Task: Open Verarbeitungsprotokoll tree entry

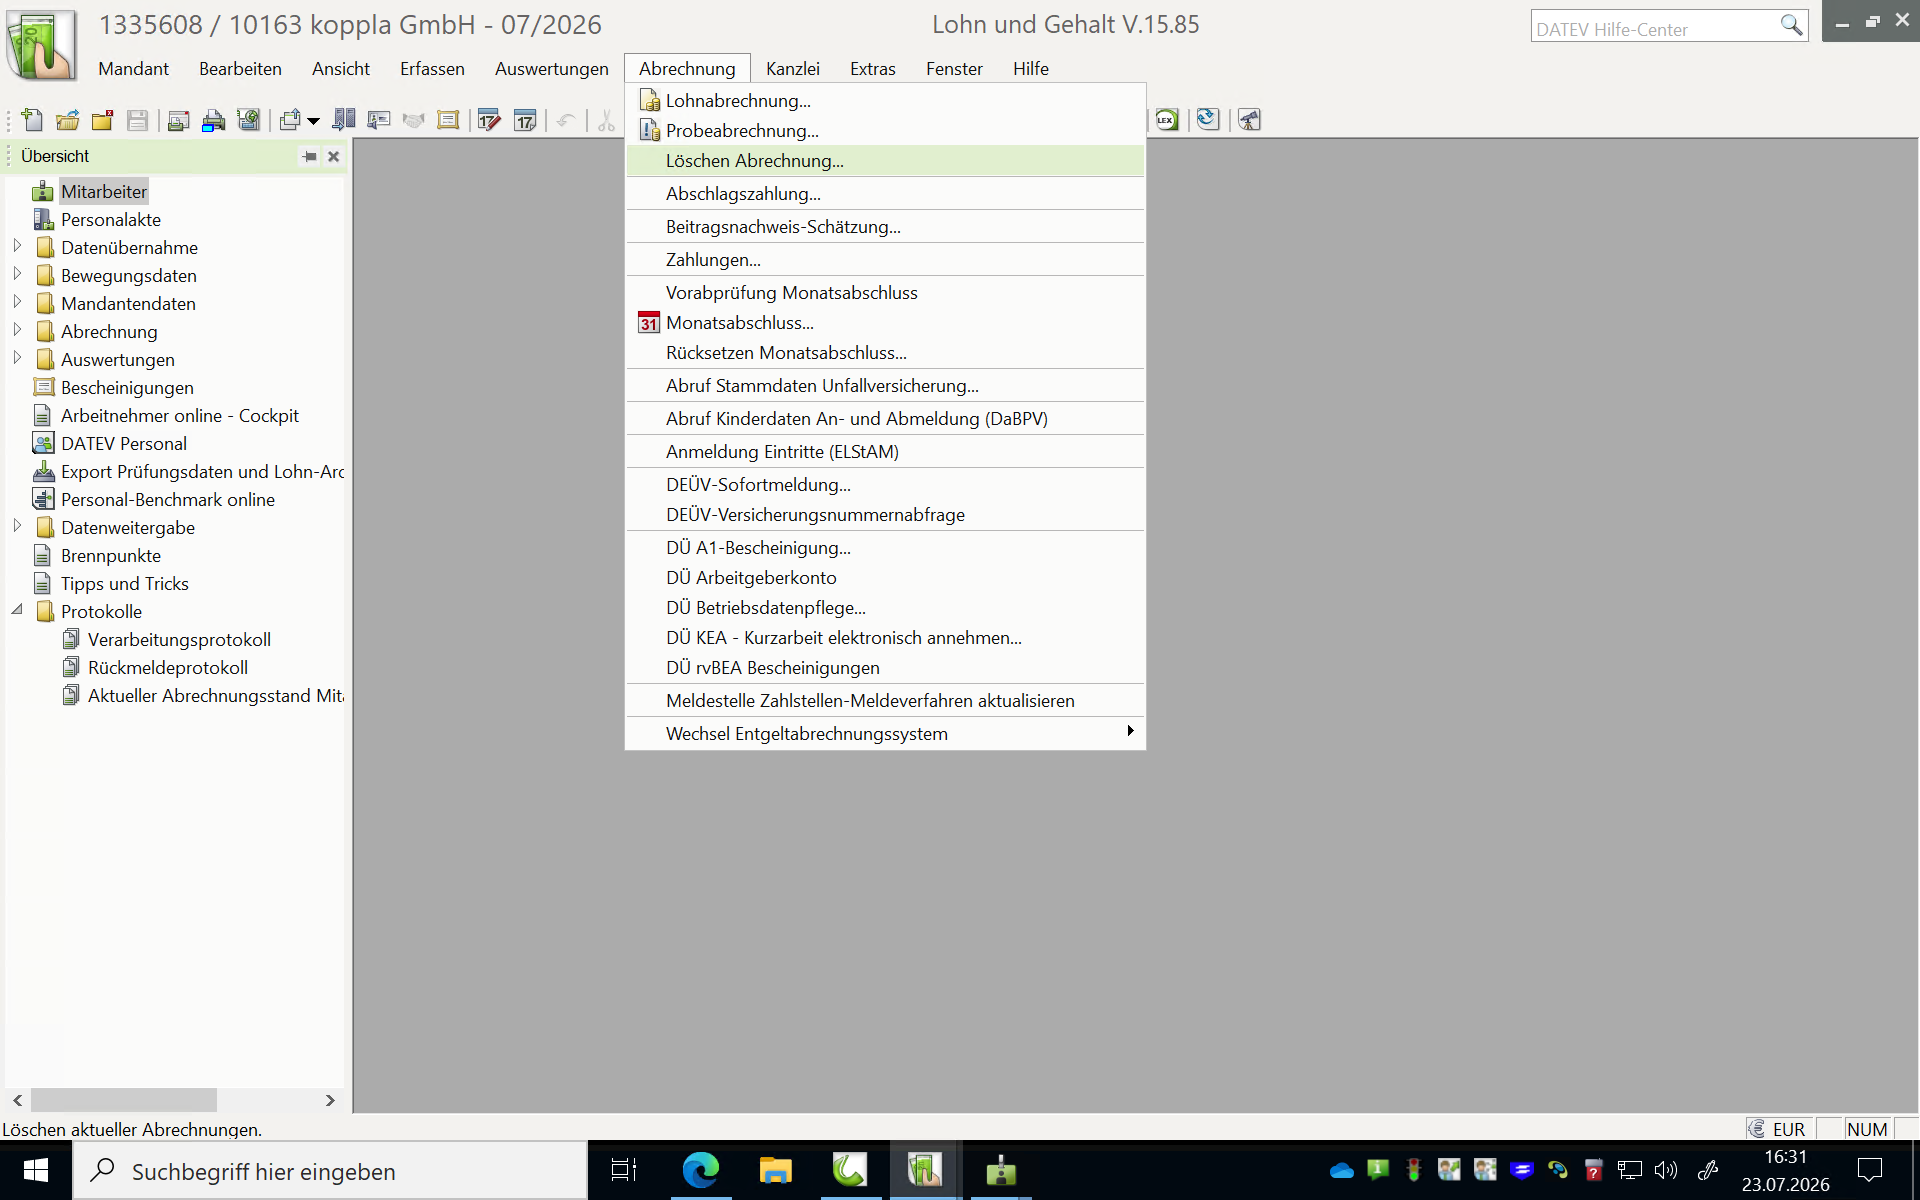Action: [x=179, y=640]
